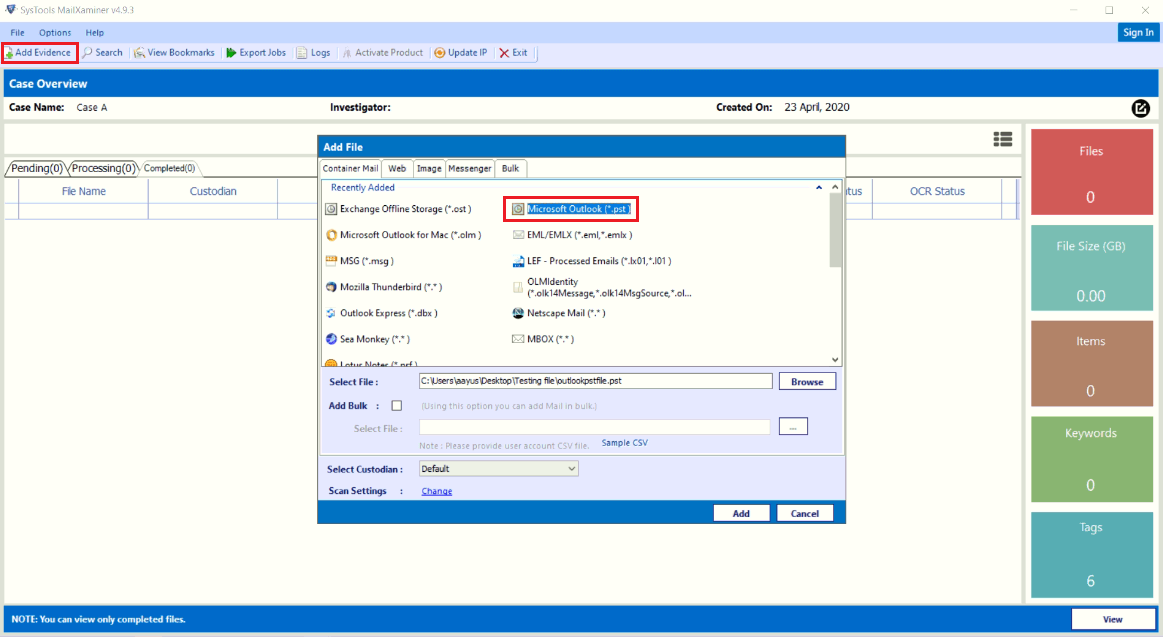
Task: Click the OCR Status column header
Action: [938, 191]
